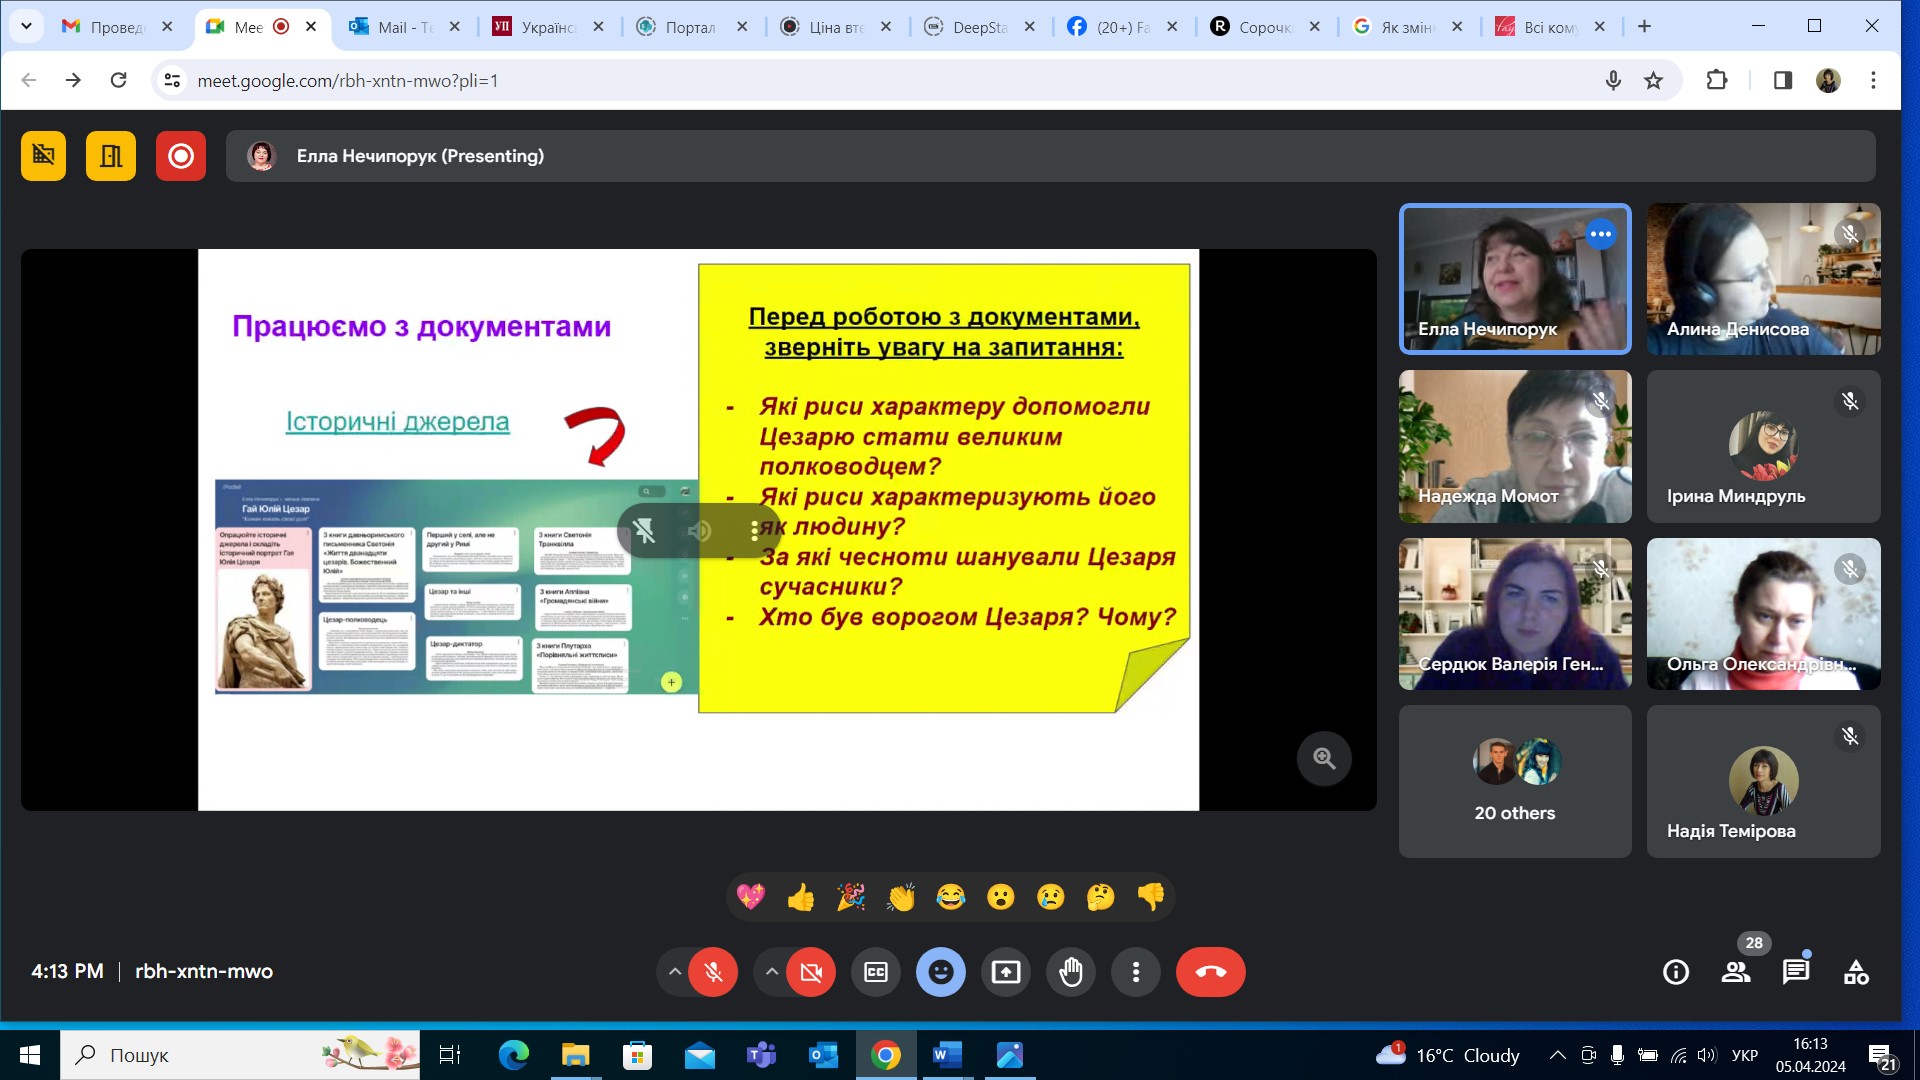Send party popper reaction

click(851, 897)
